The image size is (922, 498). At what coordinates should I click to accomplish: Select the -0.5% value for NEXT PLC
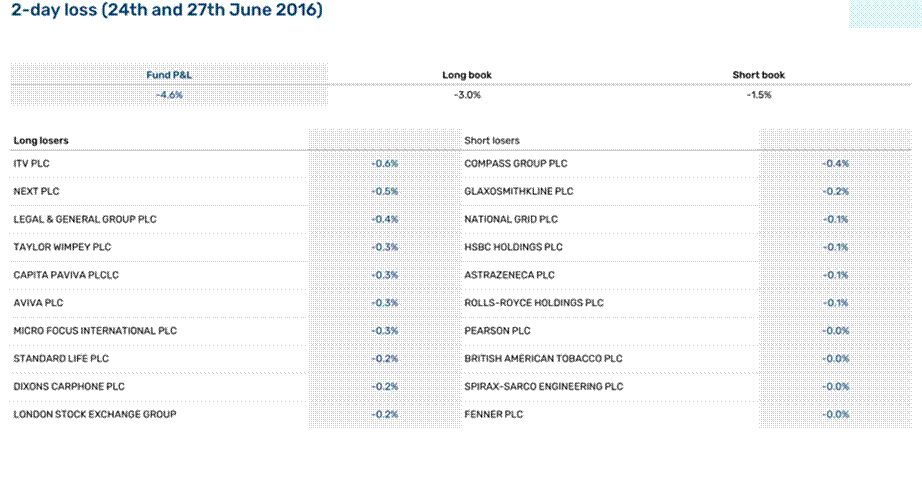click(x=385, y=191)
